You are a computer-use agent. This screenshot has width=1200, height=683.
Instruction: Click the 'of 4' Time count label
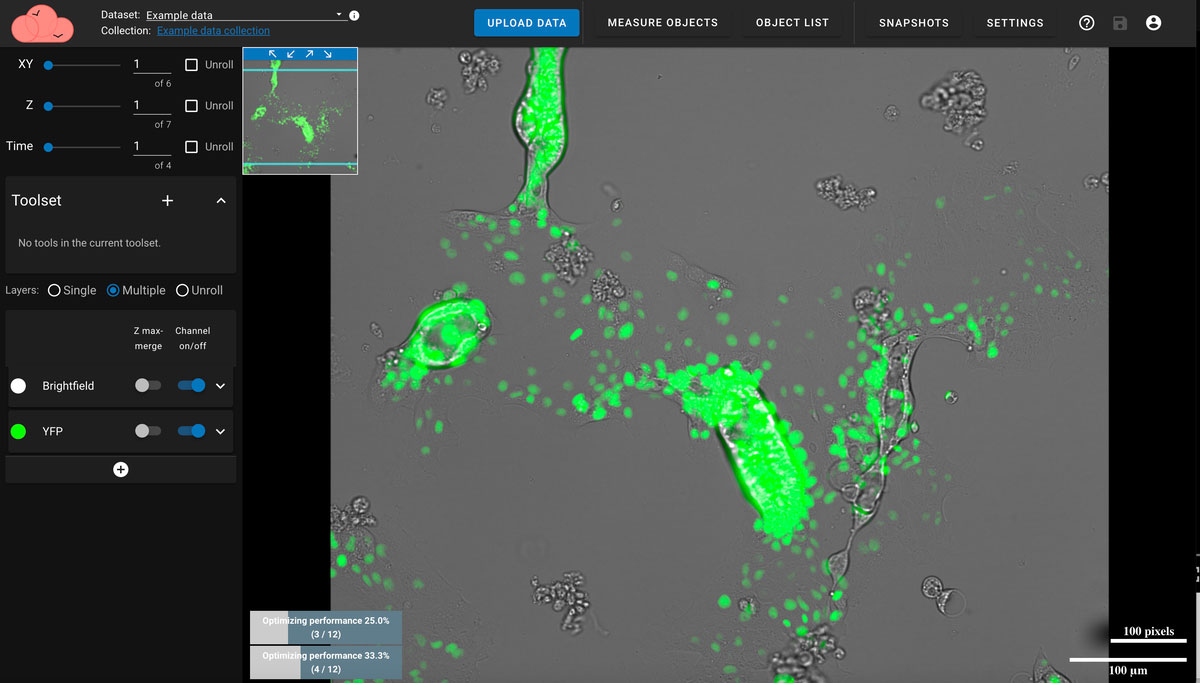(163, 166)
